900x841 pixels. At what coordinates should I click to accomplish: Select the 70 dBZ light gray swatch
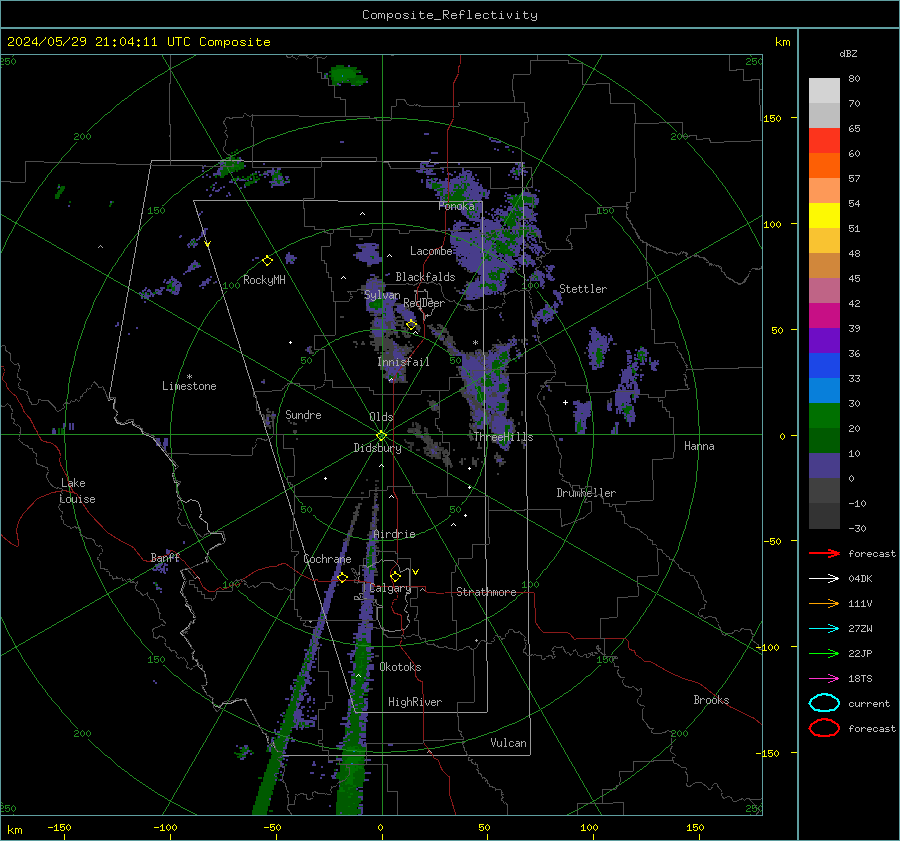coord(824,91)
